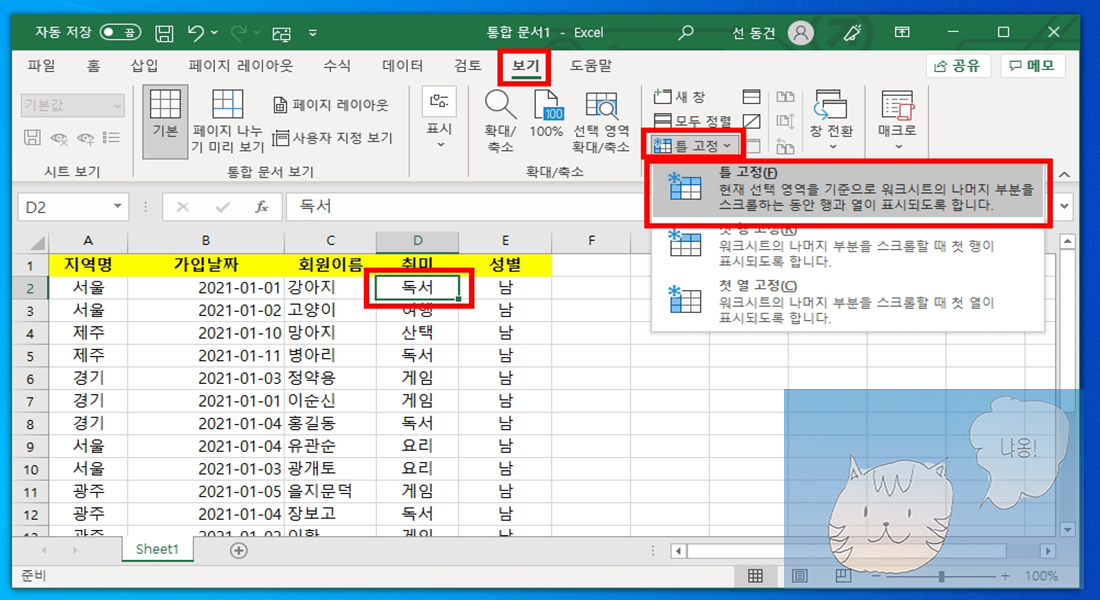Switch to 페이지 나누기 미리 보기 view
This screenshot has height=600, width=1100.
click(x=227, y=121)
